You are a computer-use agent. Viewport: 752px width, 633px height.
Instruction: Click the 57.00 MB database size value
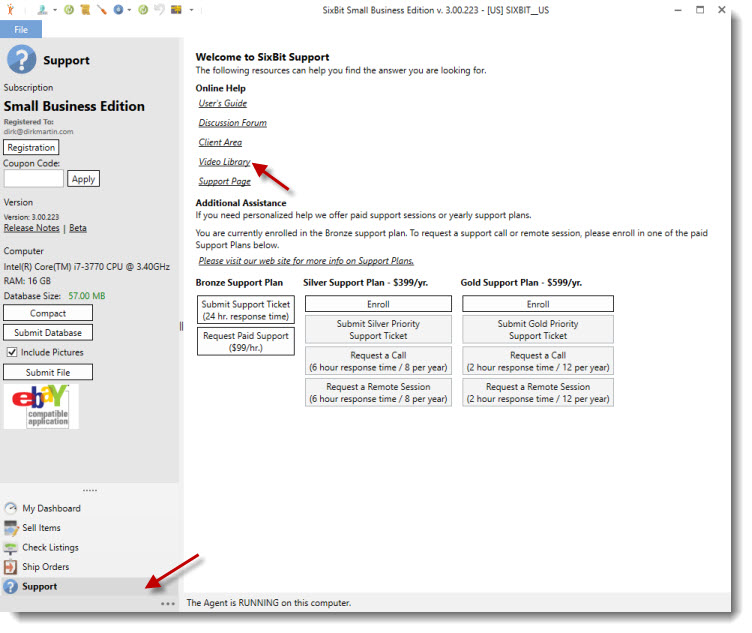(86, 296)
